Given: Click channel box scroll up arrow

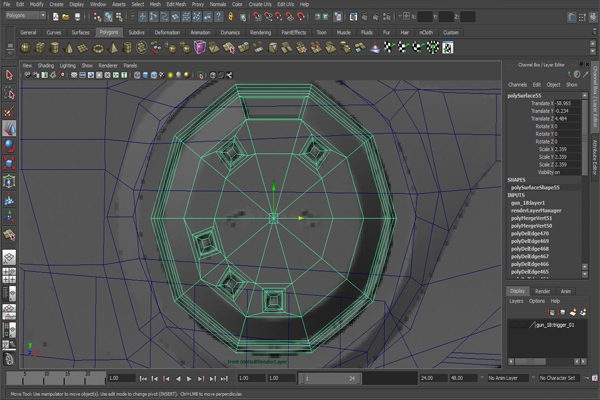Looking at the screenshot, I should [585, 95].
